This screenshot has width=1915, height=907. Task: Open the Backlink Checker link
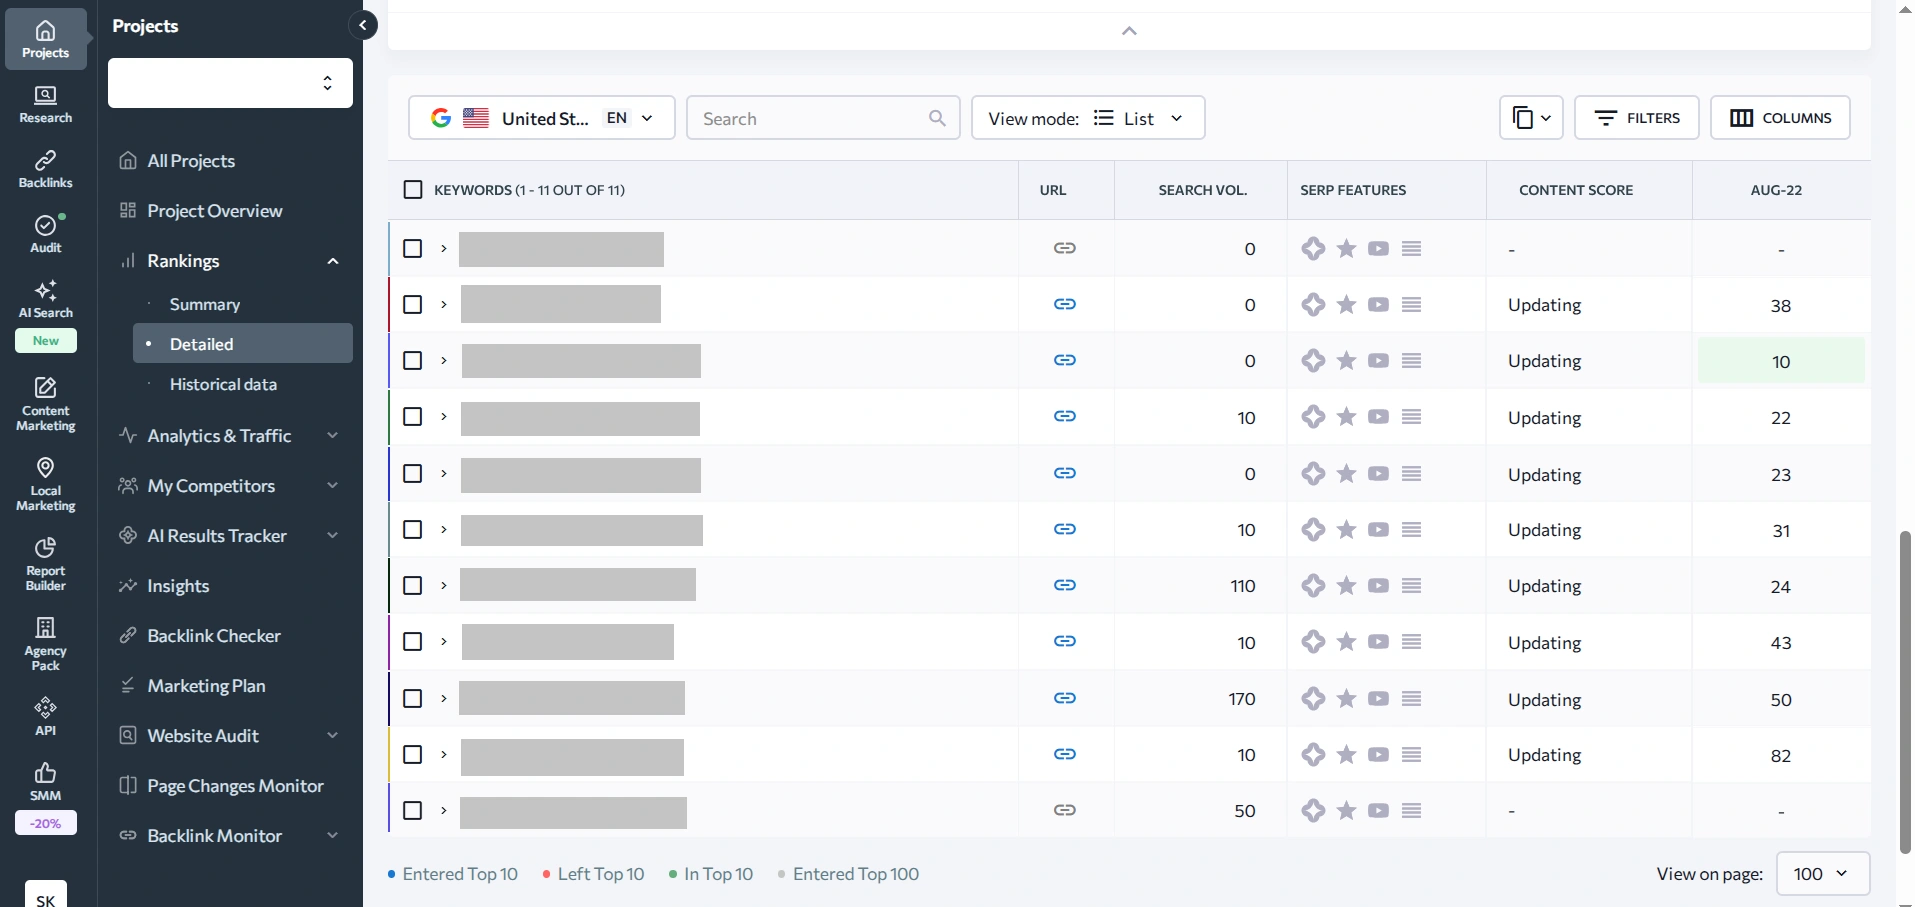point(214,636)
